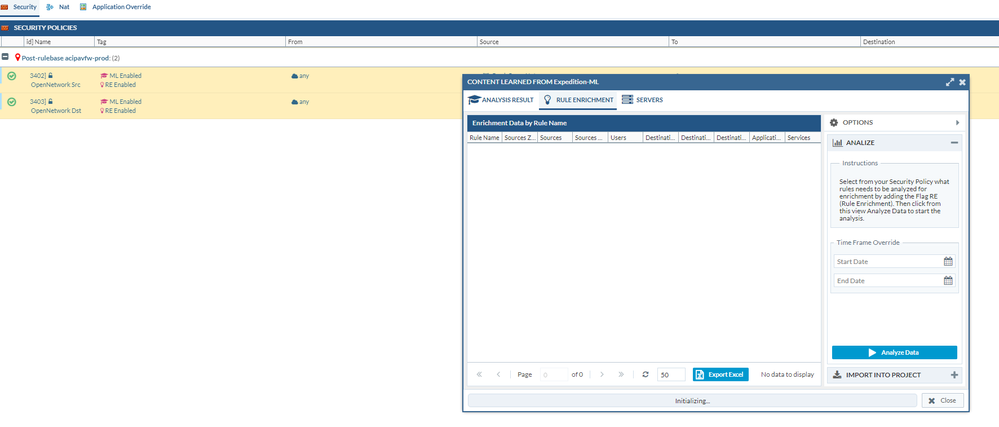The image size is (999, 427).
Task: Sort by Rule Name column
Action: pos(484,137)
